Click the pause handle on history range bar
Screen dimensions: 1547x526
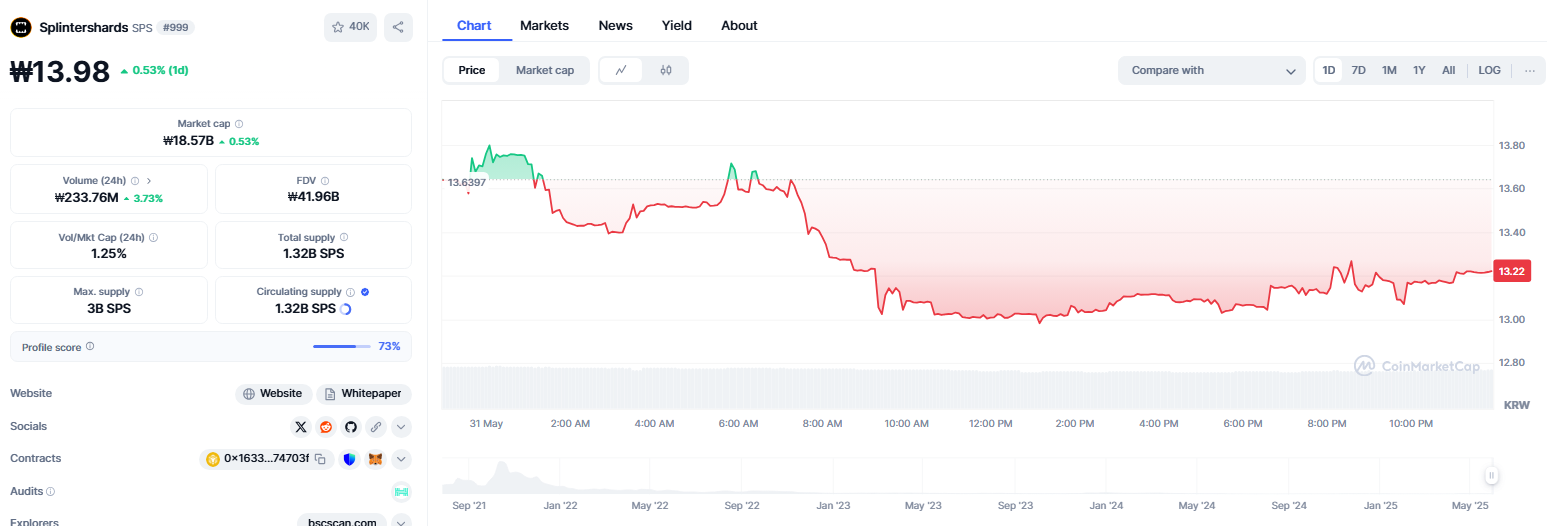pyautogui.click(x=1491, y=476)
